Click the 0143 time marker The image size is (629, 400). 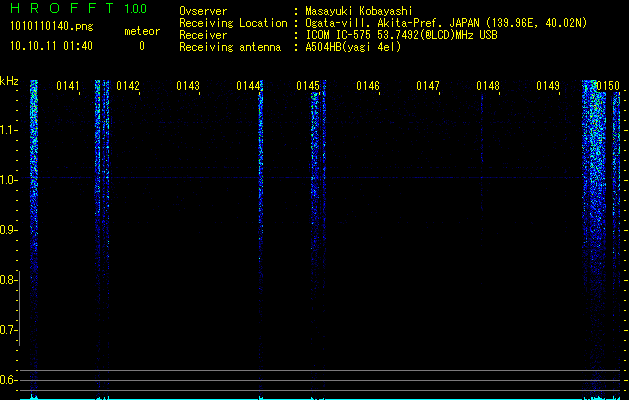188,86
